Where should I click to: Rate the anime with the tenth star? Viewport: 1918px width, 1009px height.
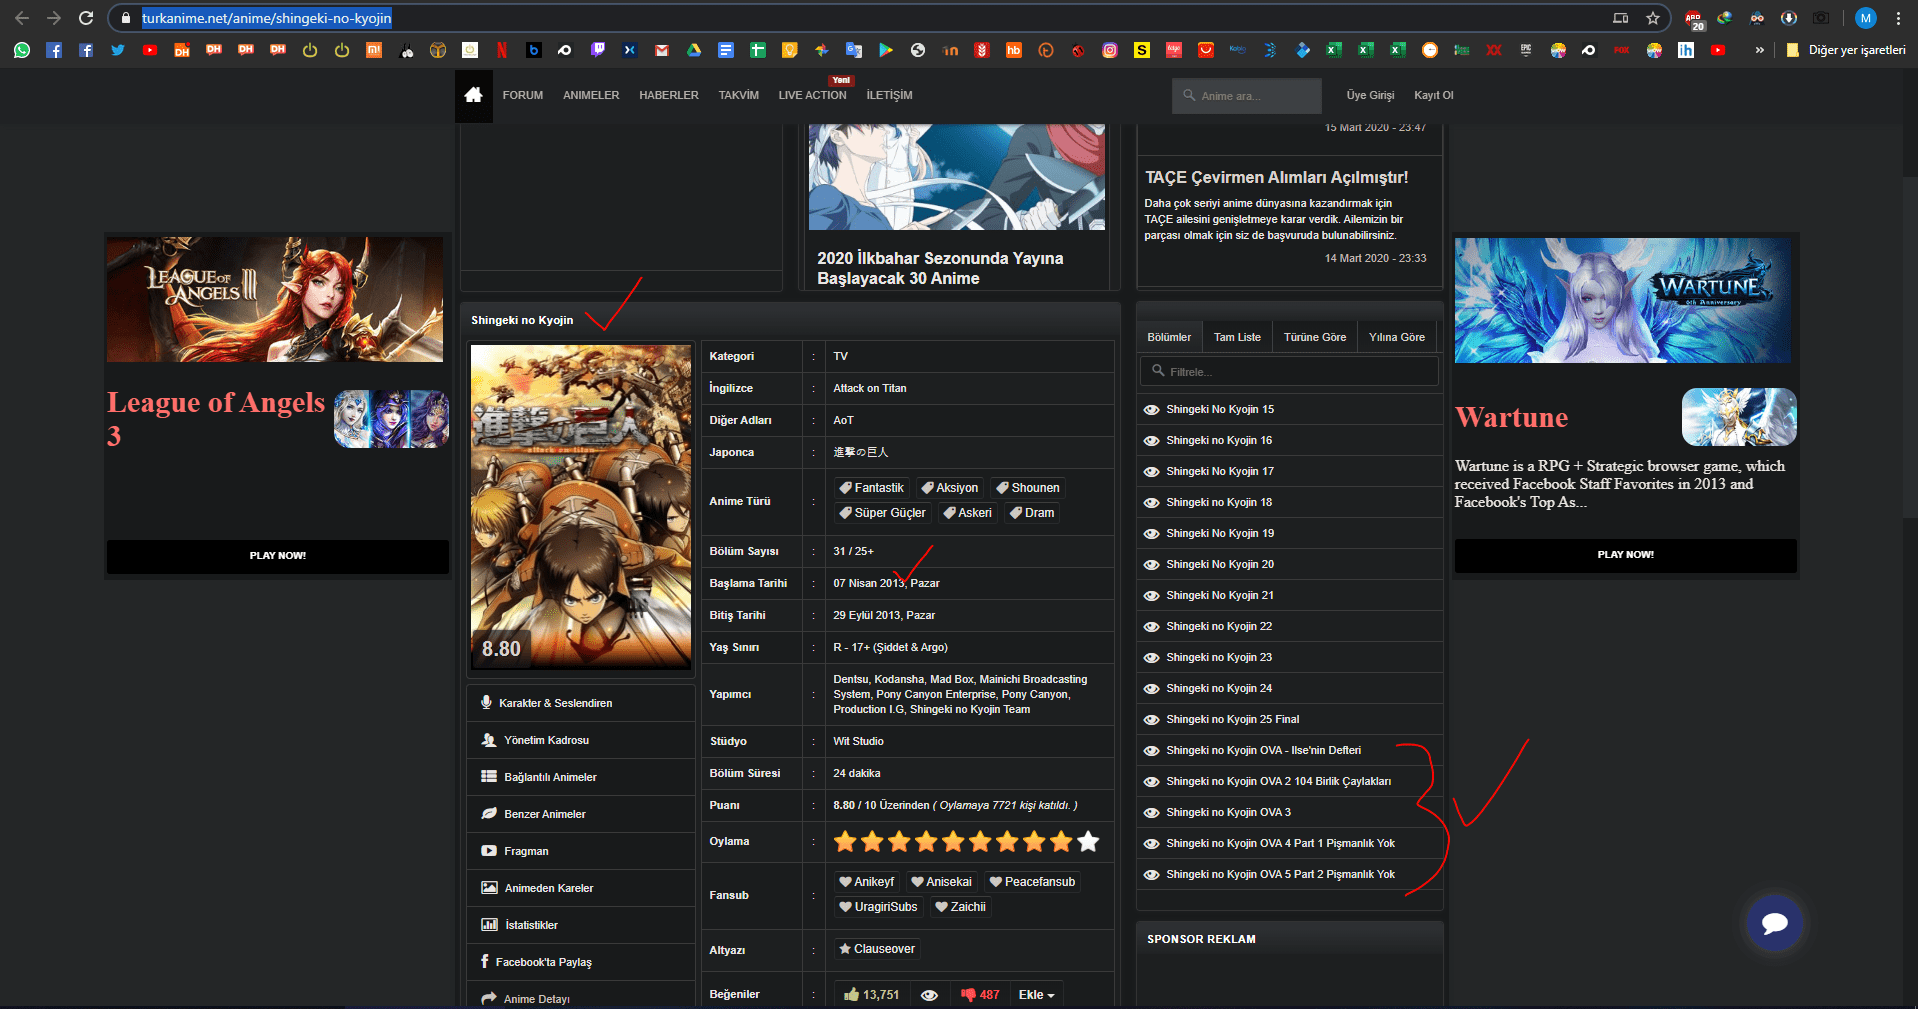point(1088,842)
